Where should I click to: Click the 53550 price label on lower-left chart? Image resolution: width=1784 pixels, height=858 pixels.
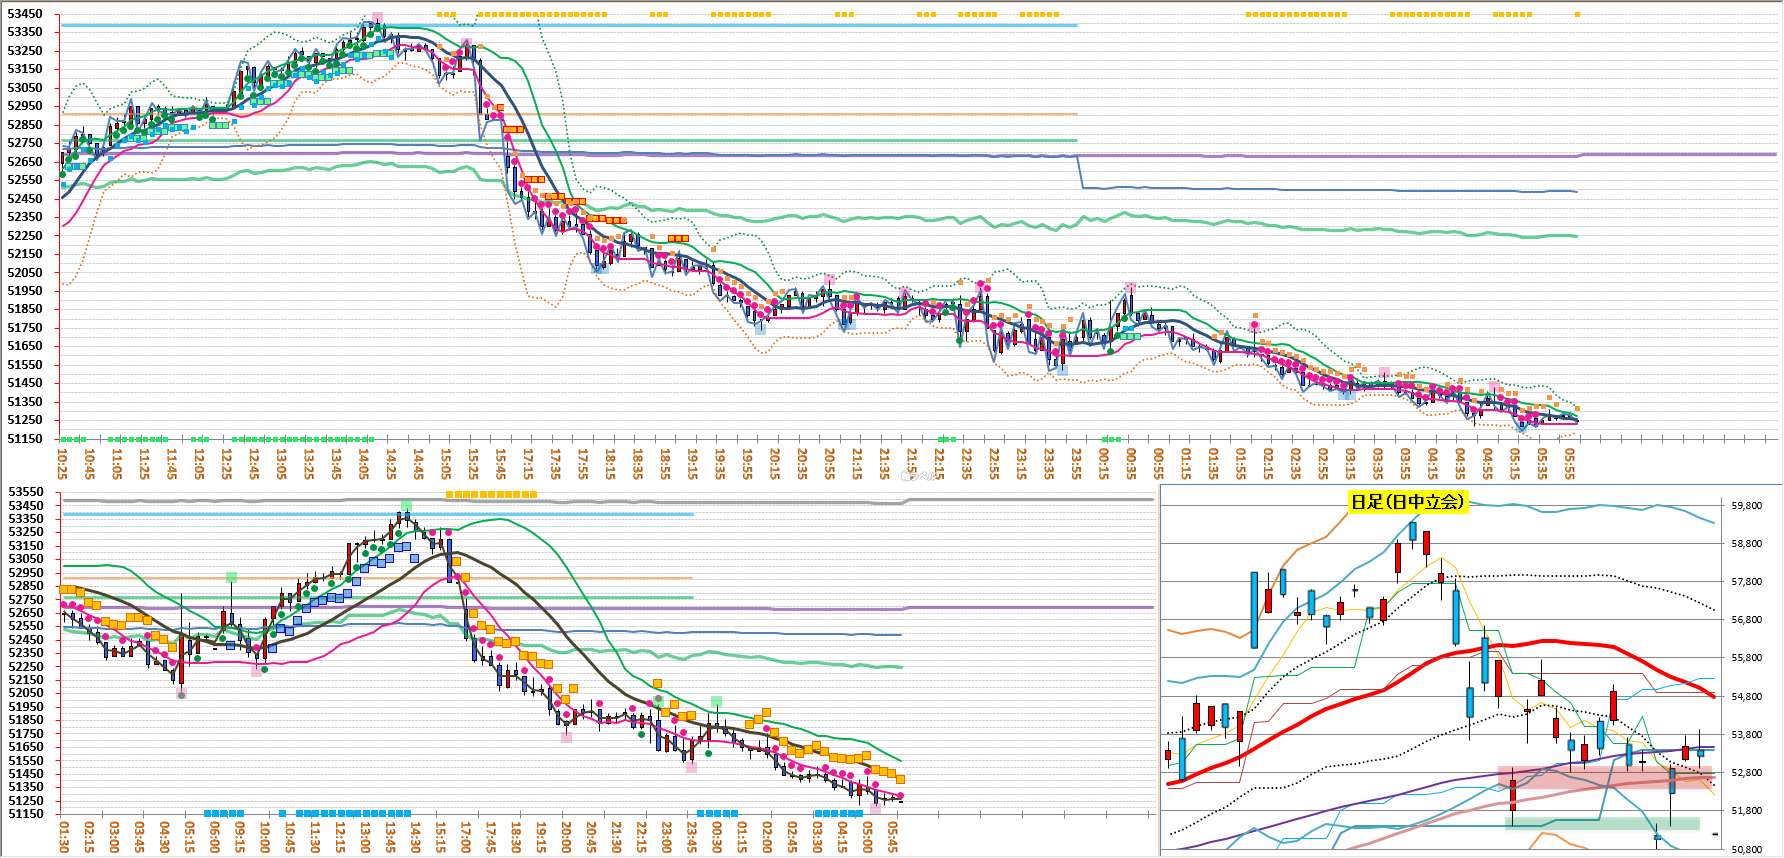26,492
